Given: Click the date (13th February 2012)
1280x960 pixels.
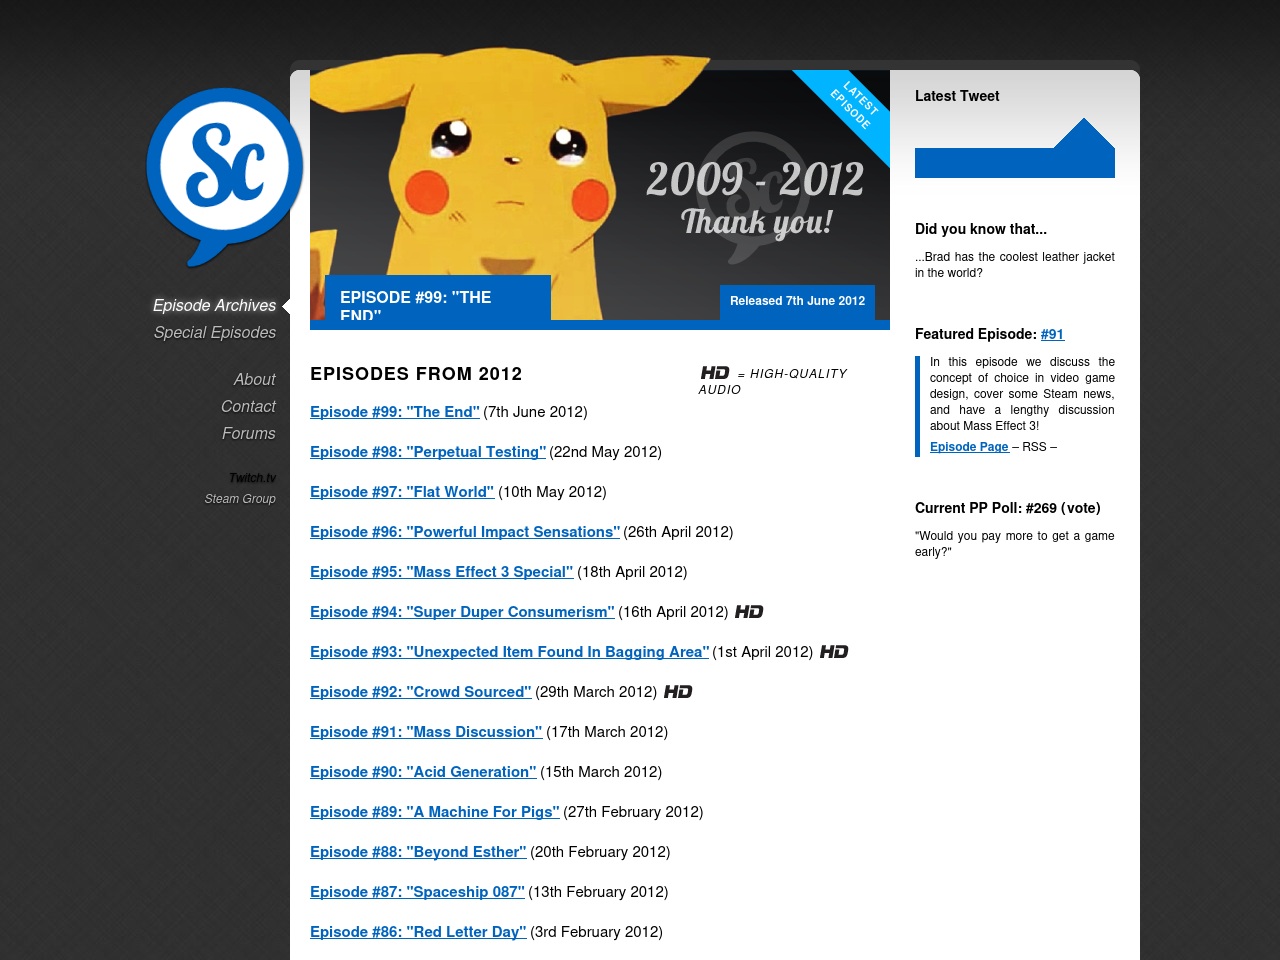Looking at the screenshot, I should [598, 892].
